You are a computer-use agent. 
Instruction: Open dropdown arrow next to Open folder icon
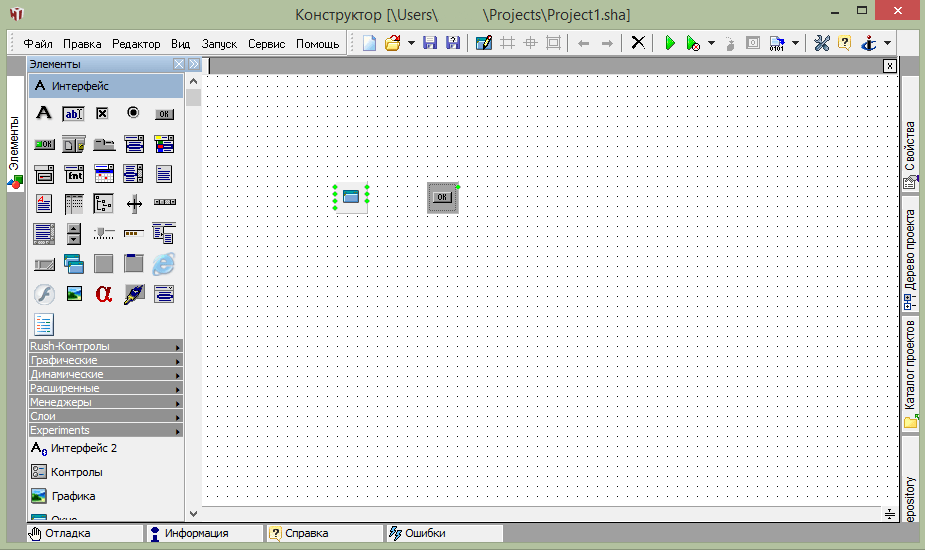tap(410, 44)
